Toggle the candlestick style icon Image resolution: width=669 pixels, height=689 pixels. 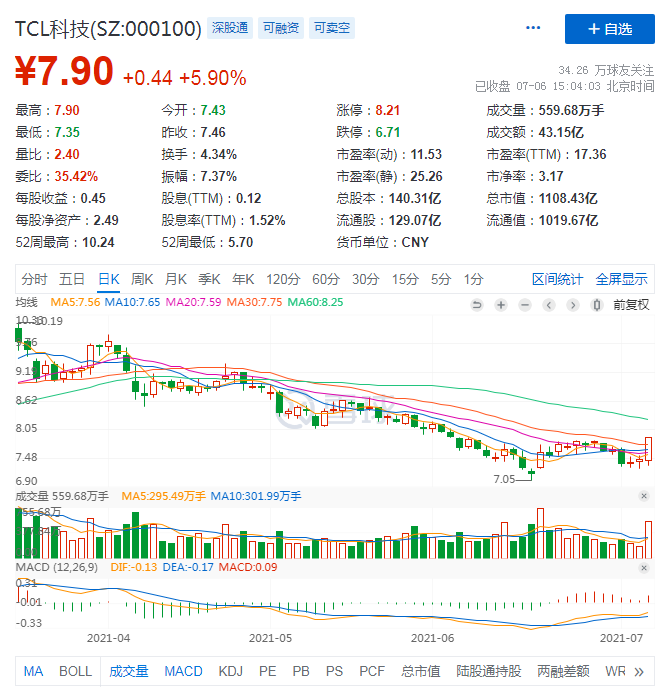pyautogui.click(x=598, y=304)
